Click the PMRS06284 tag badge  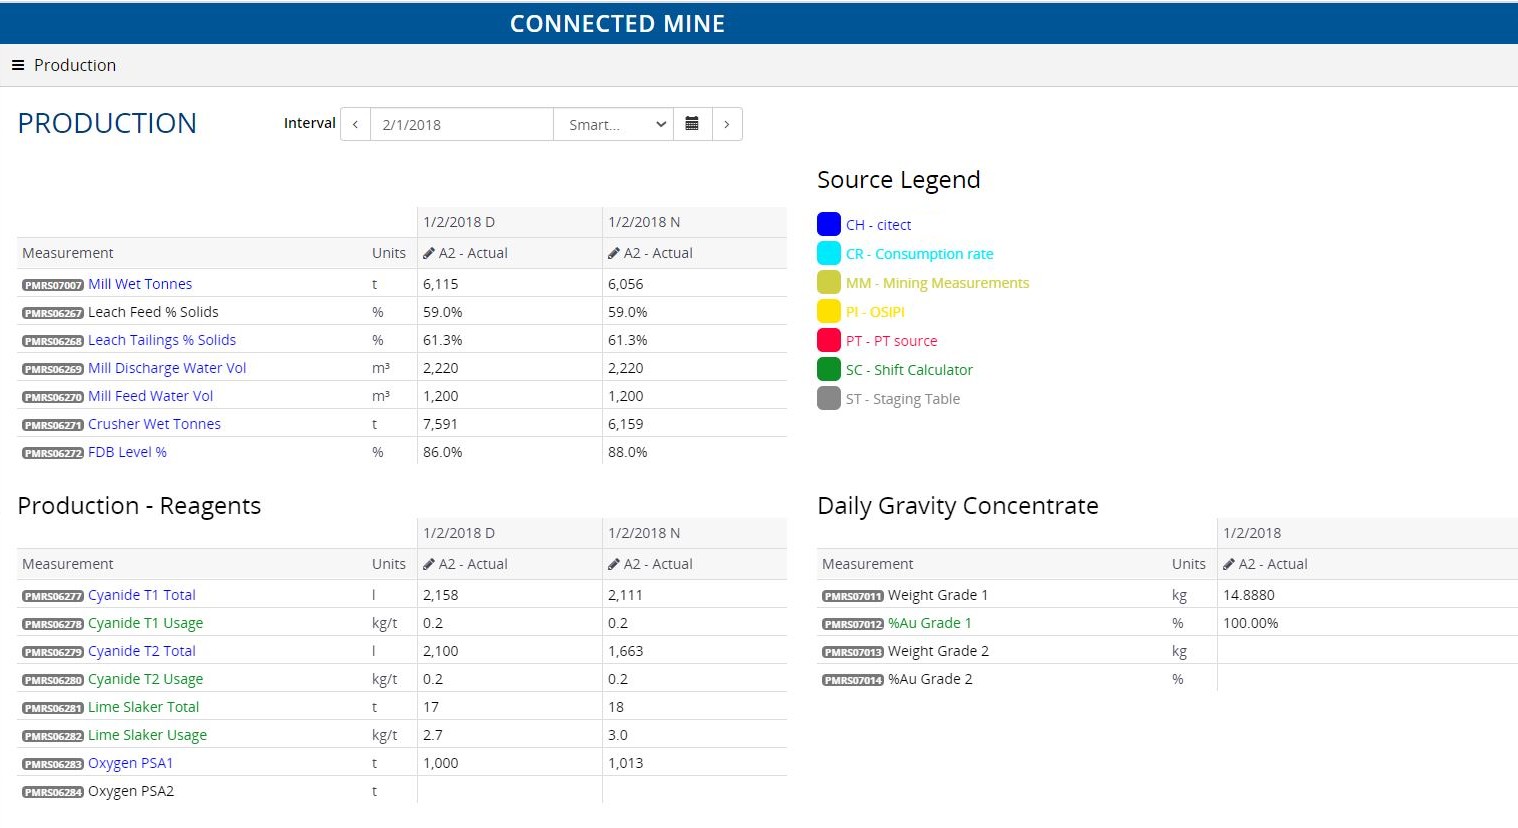53,792
